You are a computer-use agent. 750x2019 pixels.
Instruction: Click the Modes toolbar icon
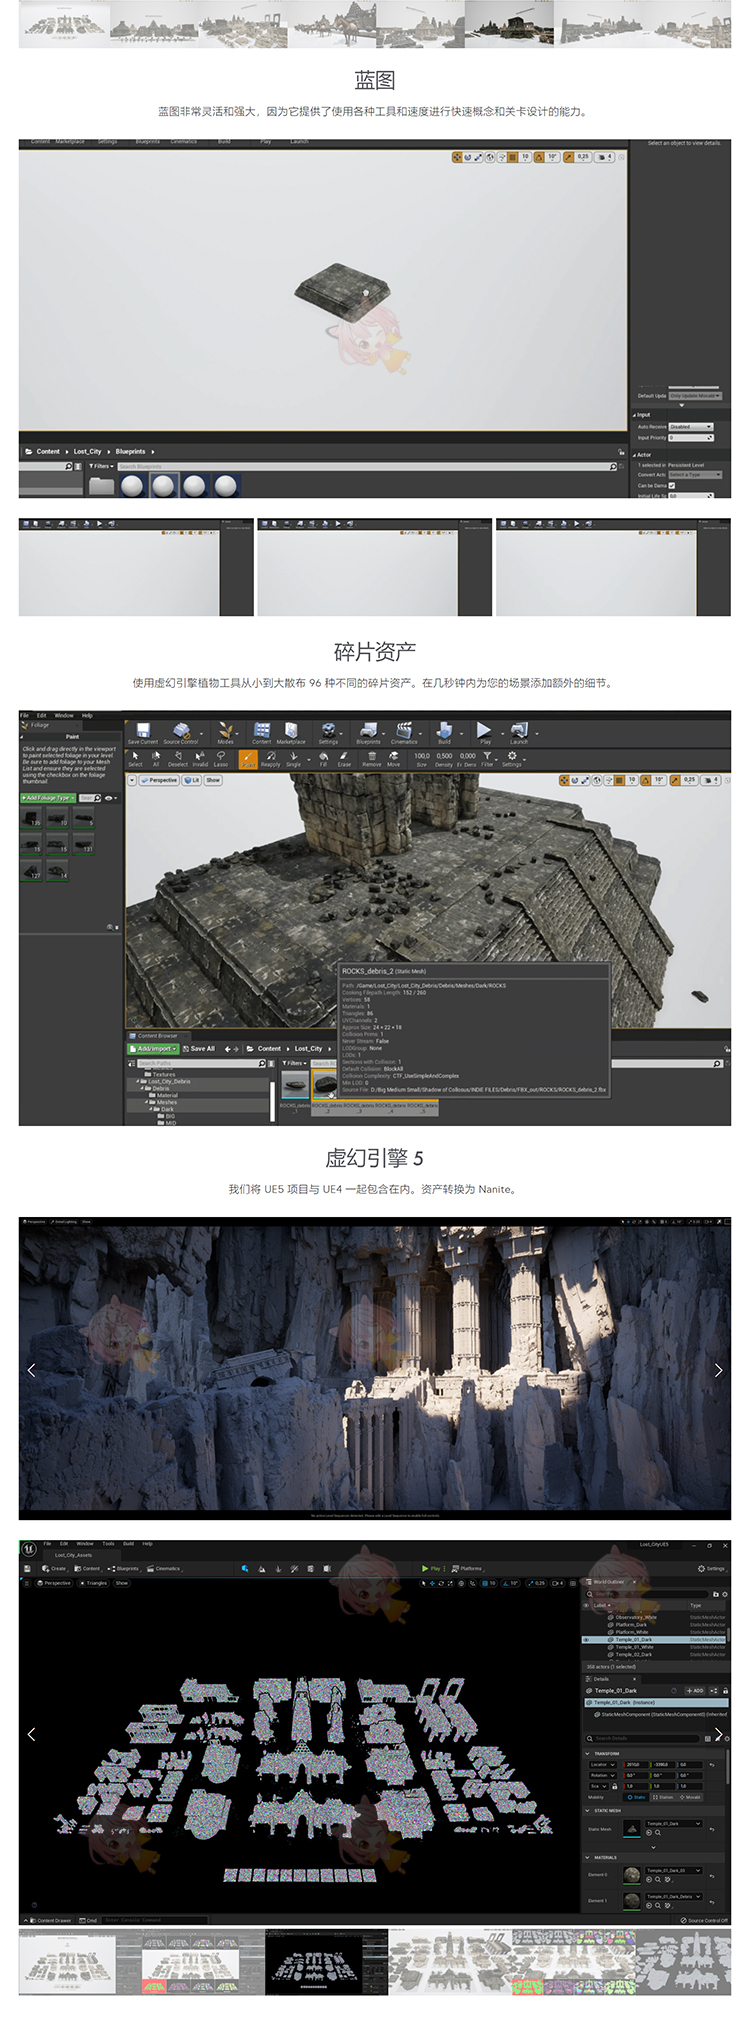[x=226, y=733]
